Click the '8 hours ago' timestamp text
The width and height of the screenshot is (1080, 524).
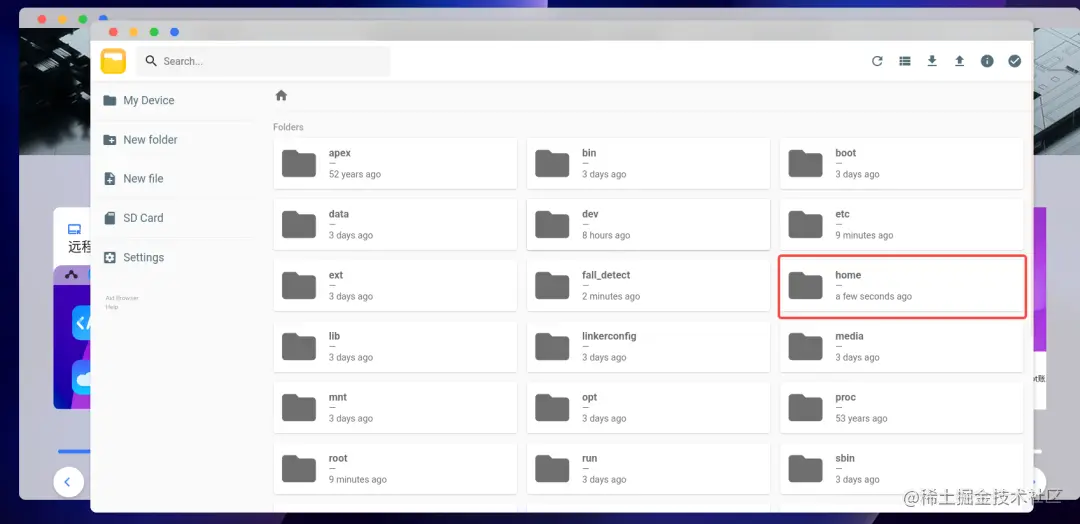[606, 235]
